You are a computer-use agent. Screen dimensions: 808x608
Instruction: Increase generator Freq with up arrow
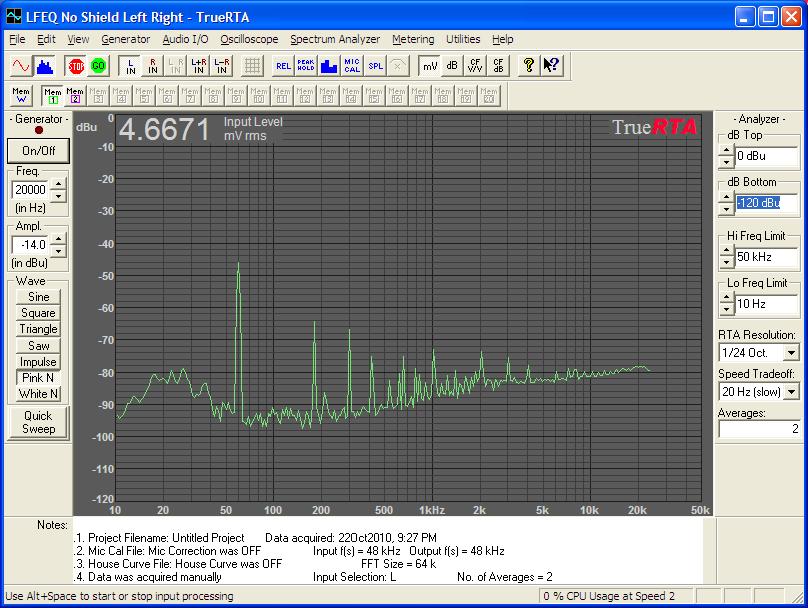coord(58,184)
